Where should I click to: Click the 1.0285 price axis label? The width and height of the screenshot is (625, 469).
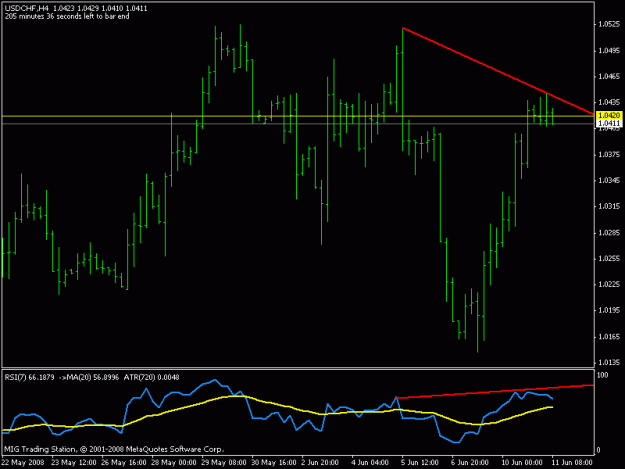[609, 232]
